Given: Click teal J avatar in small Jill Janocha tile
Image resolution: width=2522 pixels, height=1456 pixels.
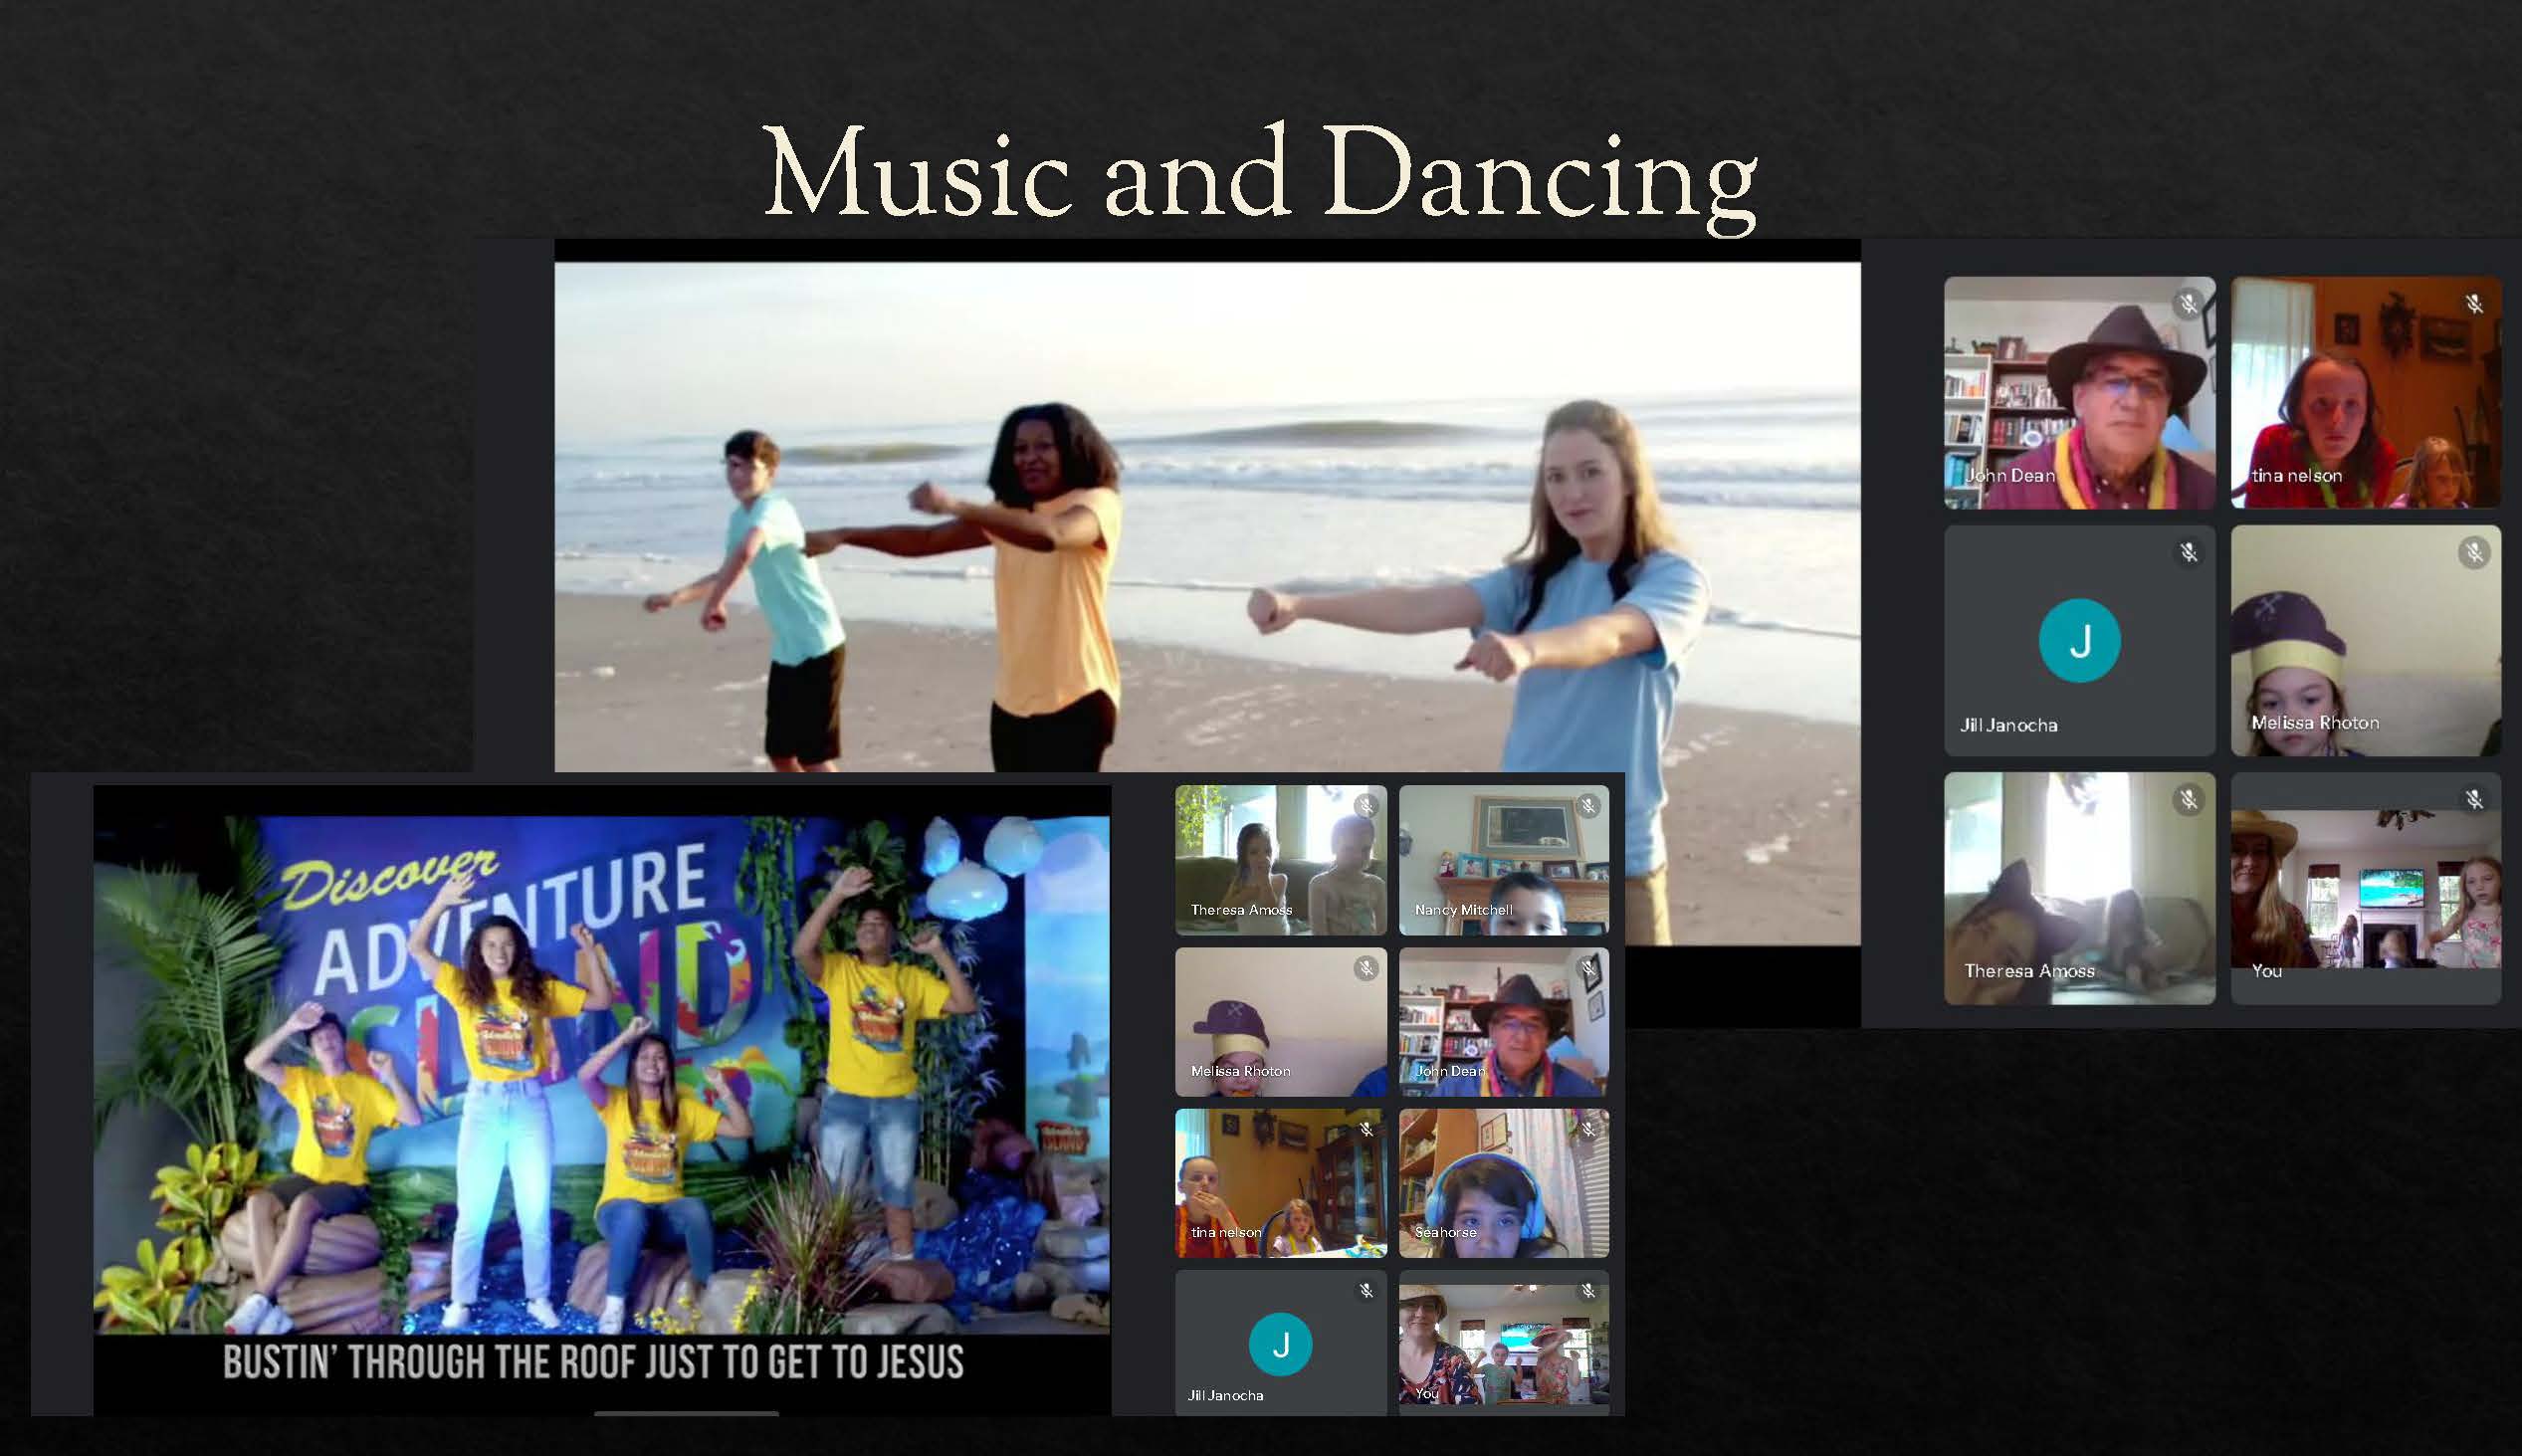Looking at the screenshot, I should 1280,1344.
